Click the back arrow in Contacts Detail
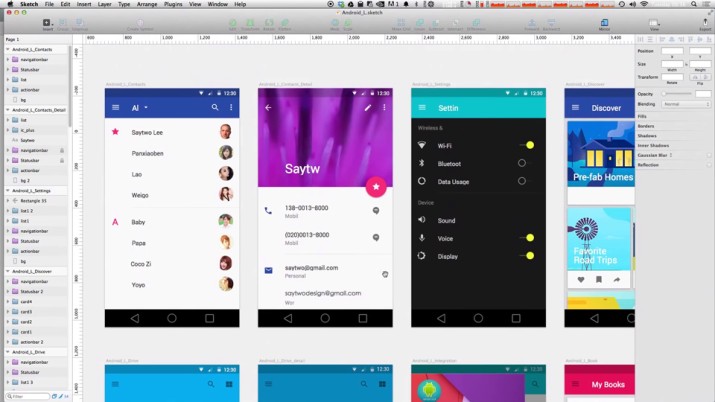 coord(268,107)
